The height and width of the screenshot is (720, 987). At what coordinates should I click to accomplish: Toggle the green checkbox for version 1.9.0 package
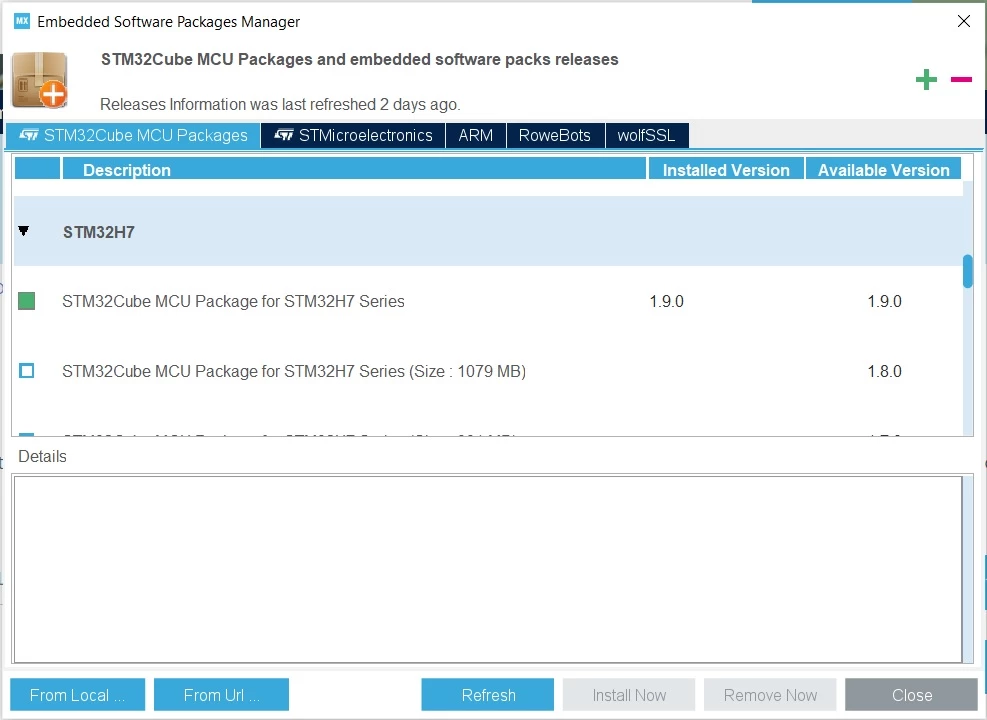[x=26, y=301]
